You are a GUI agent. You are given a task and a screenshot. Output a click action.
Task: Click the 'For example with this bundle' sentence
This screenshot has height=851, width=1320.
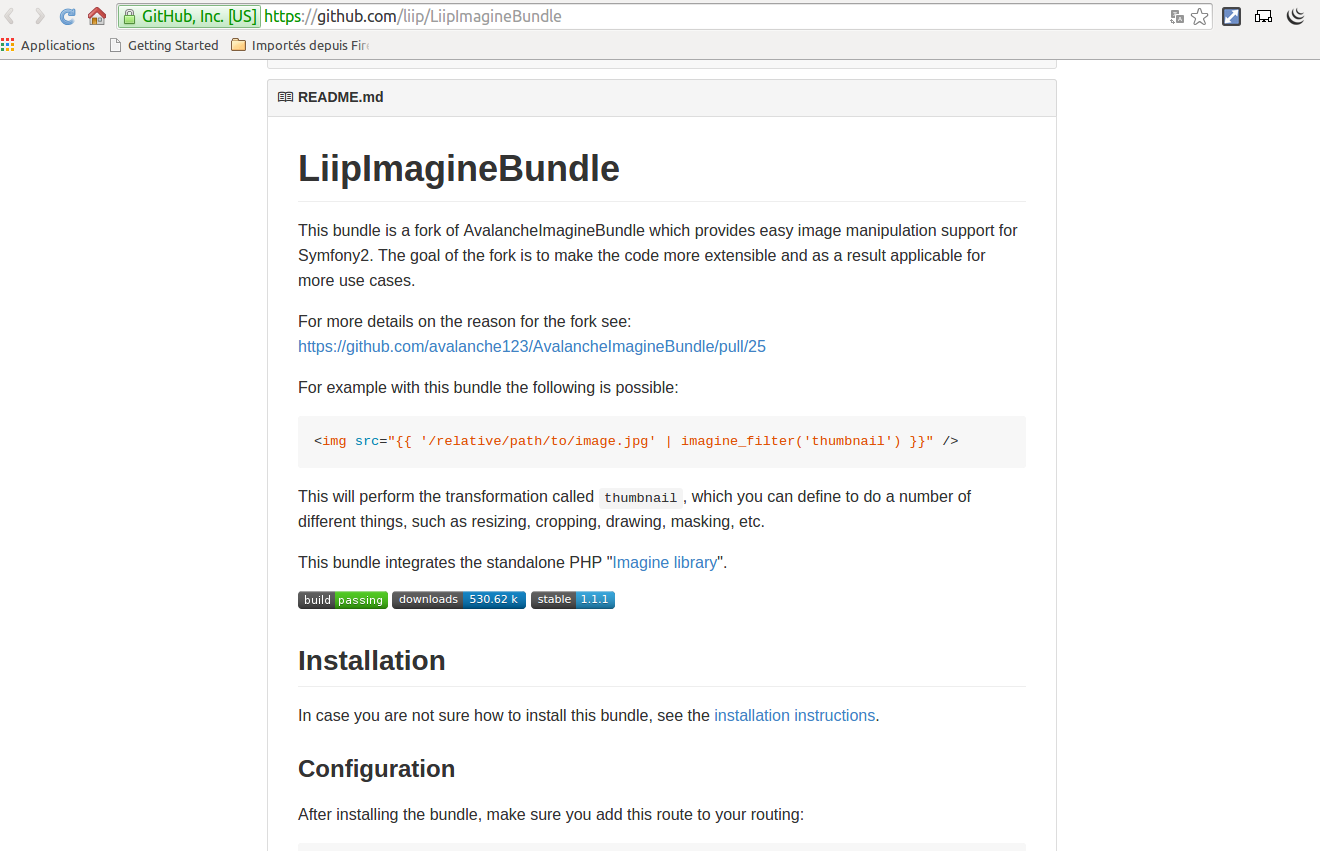(x=488, y=387)
